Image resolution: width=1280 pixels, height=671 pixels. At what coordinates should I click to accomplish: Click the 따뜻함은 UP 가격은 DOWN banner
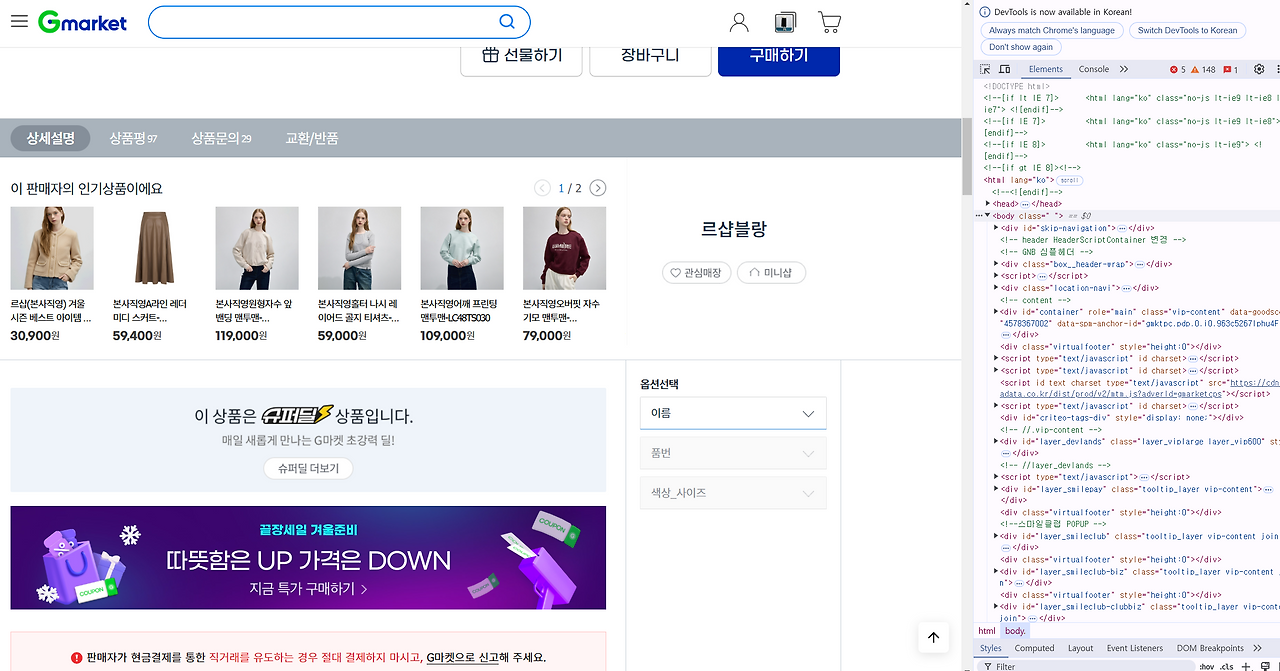tap(308, 558)
